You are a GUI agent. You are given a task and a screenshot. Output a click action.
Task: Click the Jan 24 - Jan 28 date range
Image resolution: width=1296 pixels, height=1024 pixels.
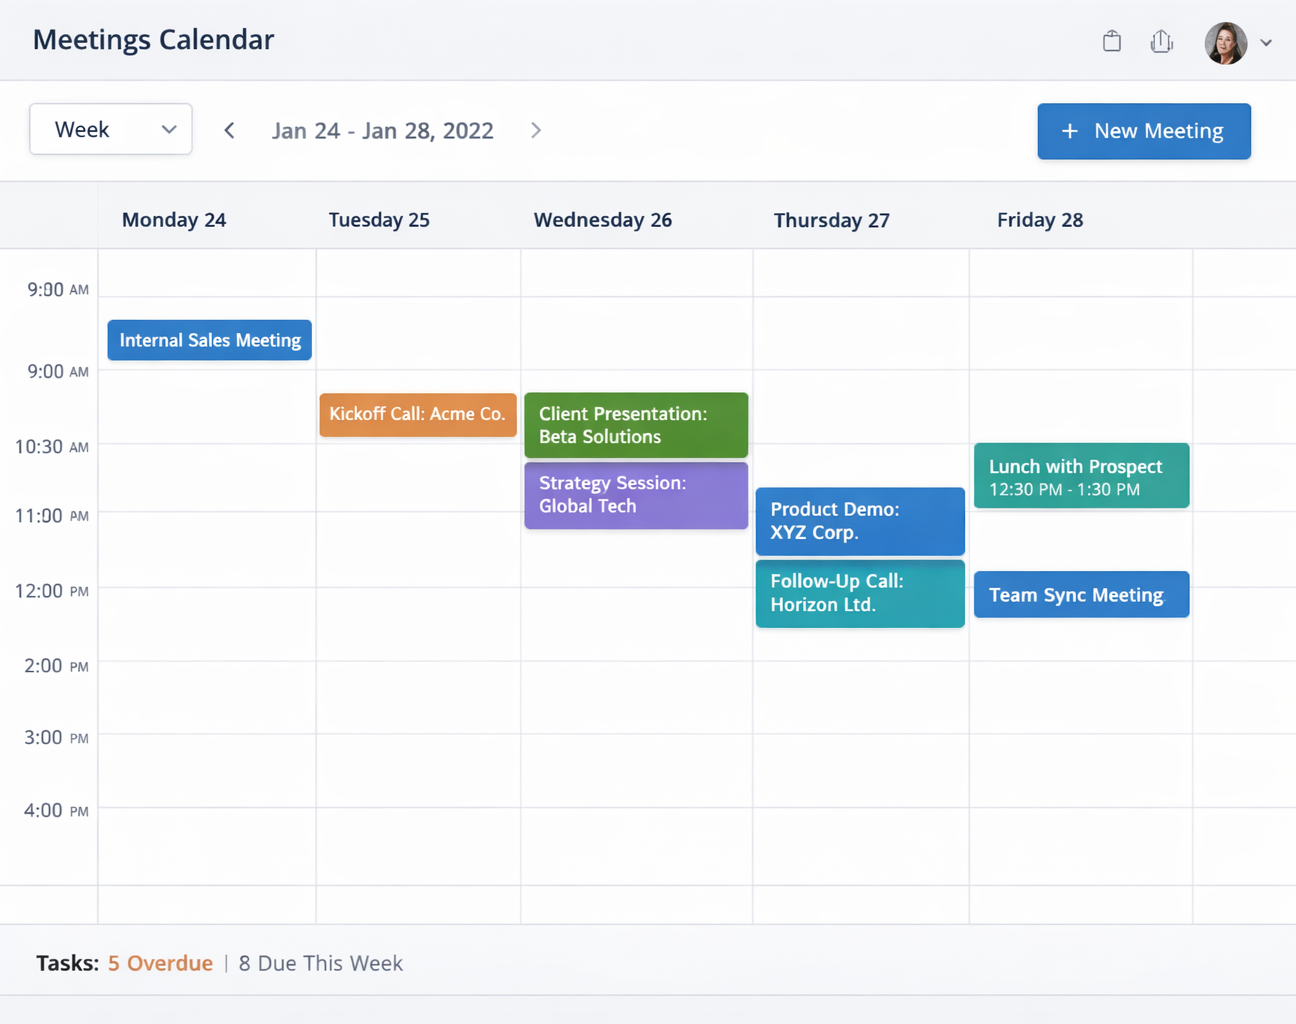point(383,130)
